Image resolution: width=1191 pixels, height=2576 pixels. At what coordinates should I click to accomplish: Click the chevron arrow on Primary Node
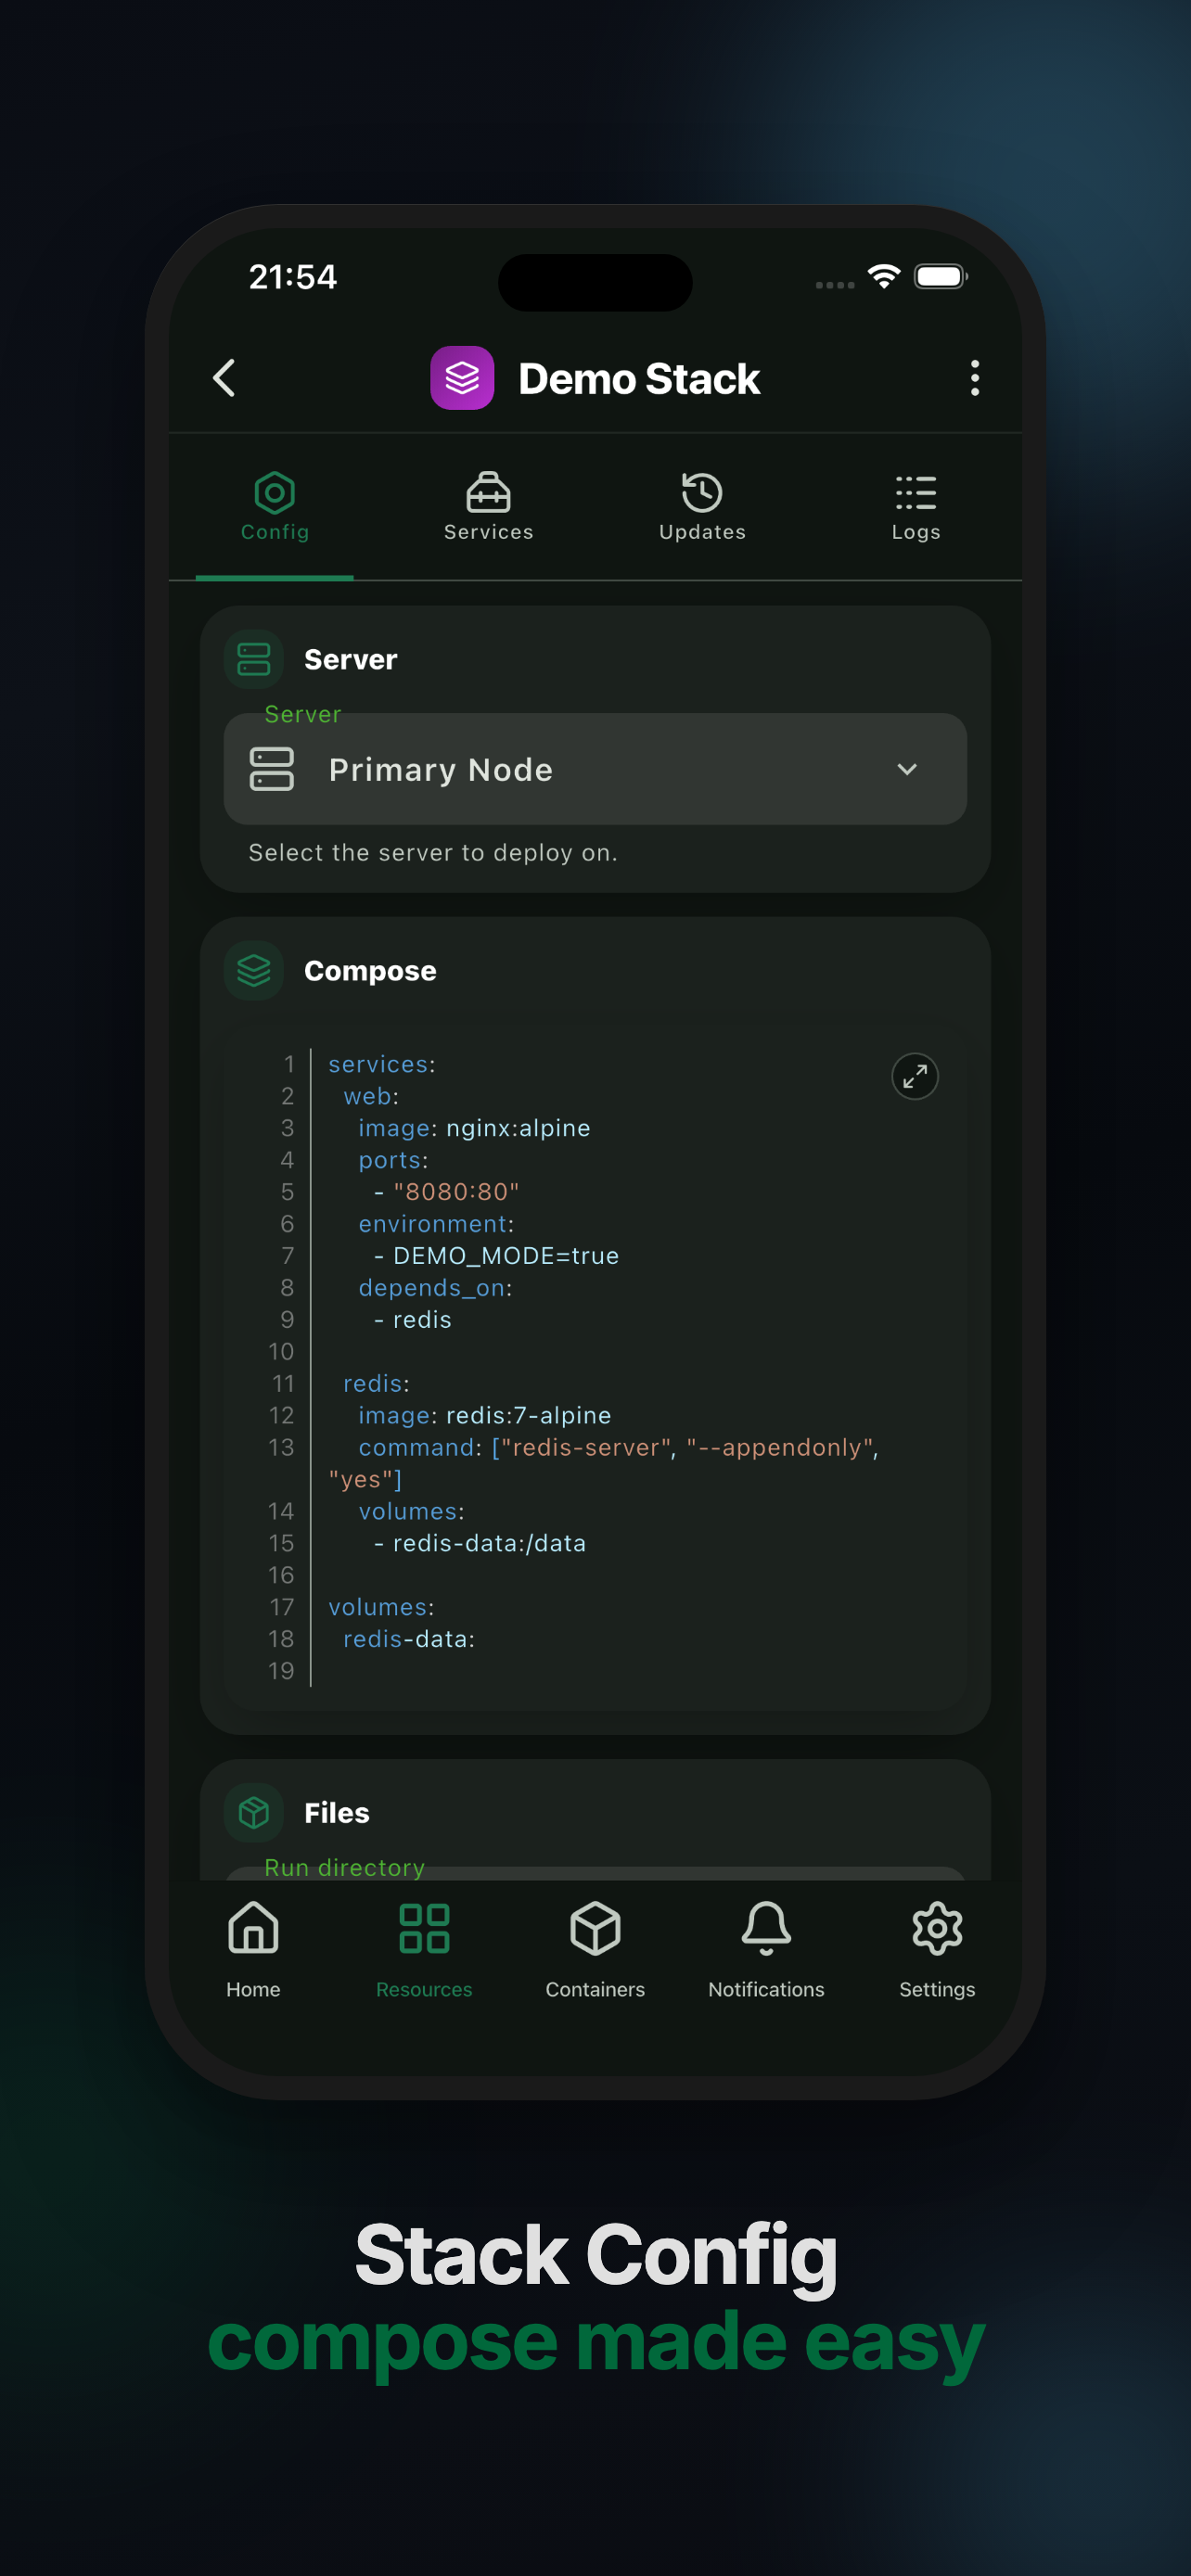click(907, 769)
